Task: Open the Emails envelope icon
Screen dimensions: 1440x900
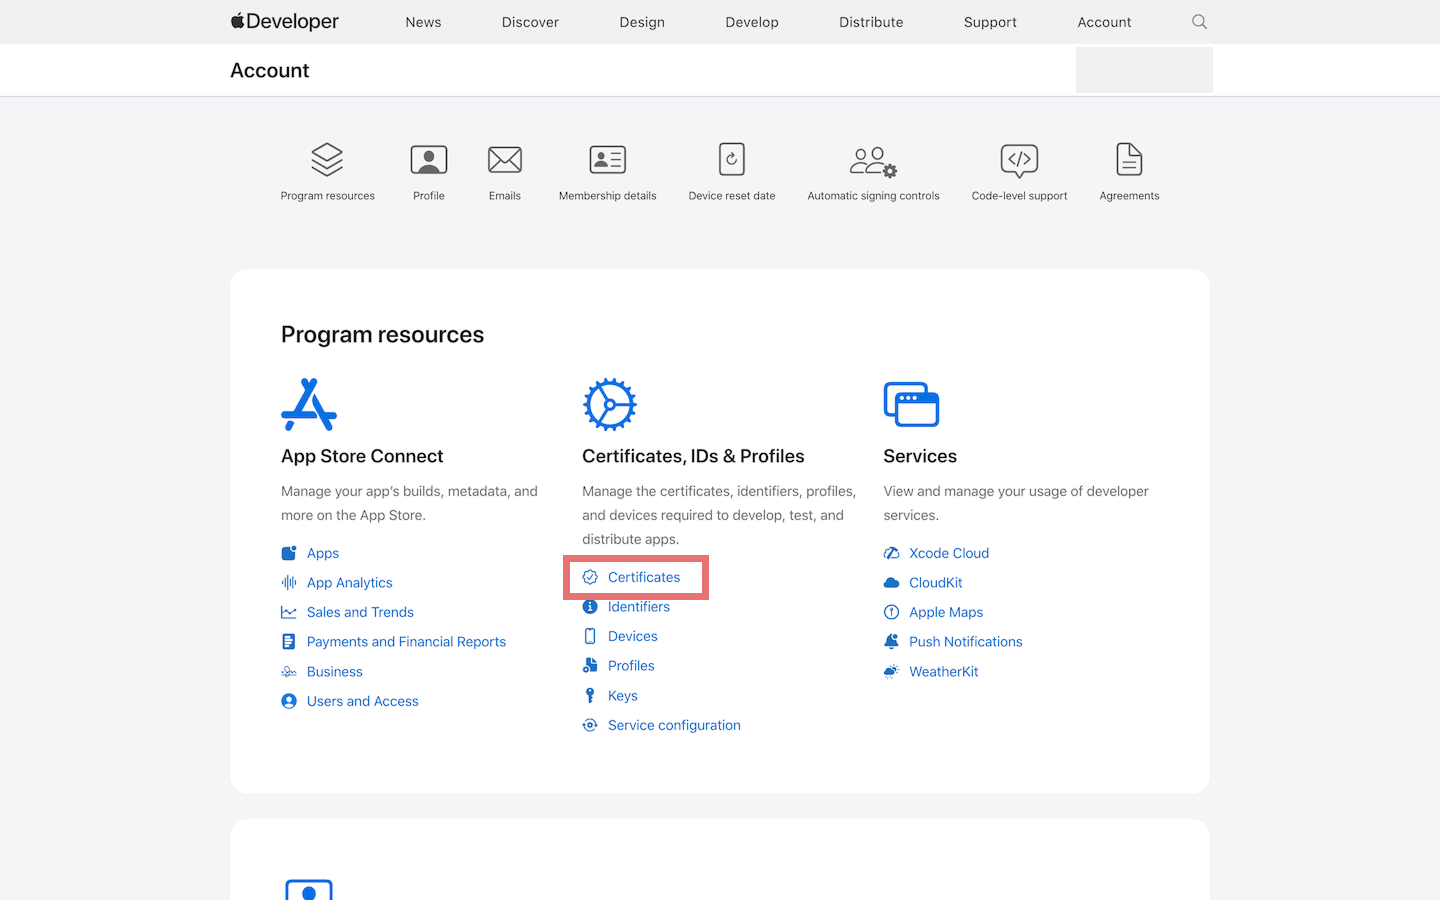Action: 505,161
